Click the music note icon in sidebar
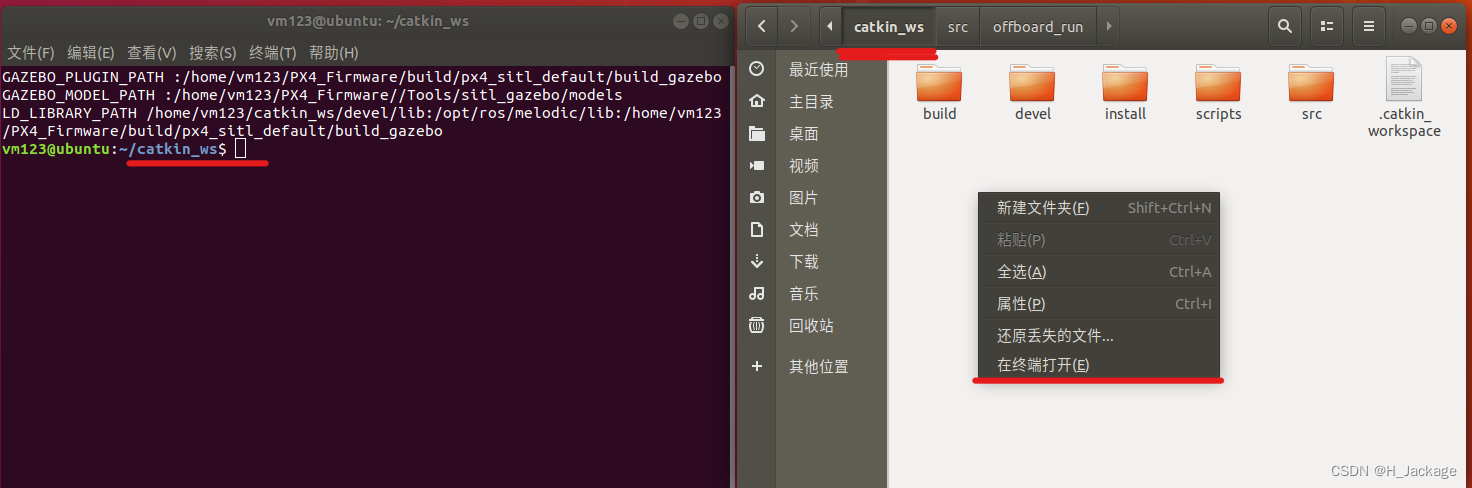 click(757, 293)
